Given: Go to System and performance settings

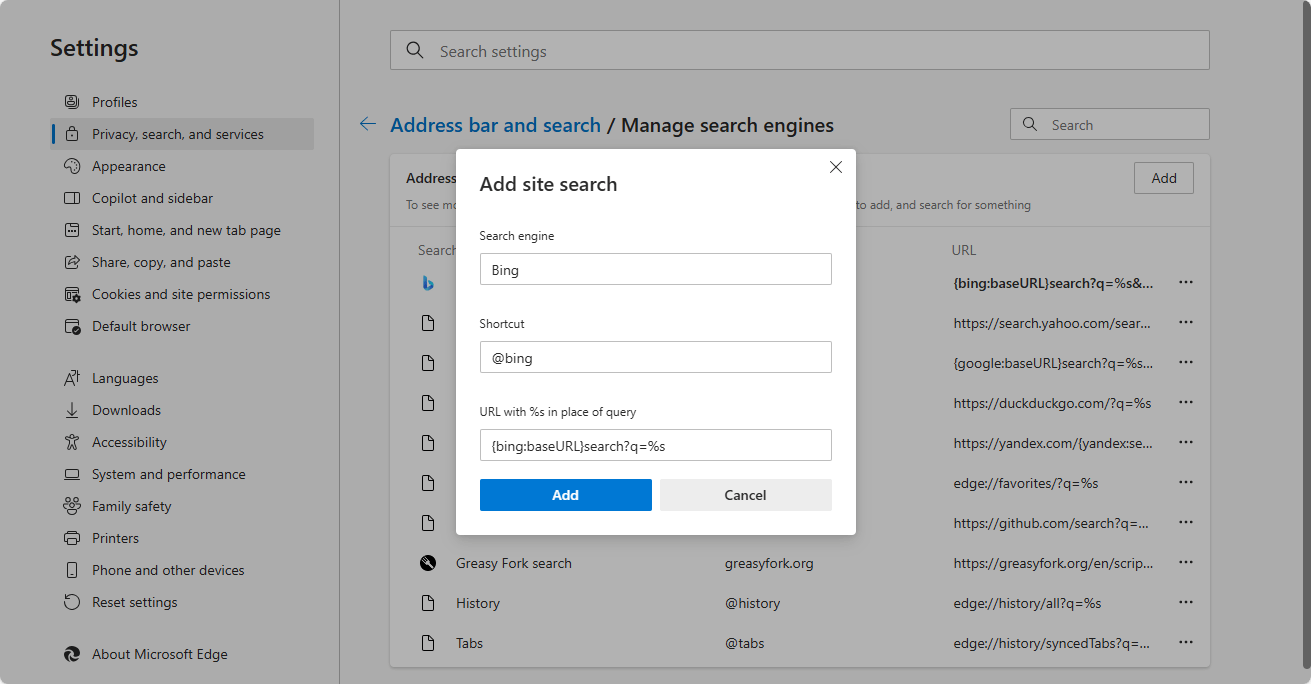Looking at the screenshot, I should point(168,474).
